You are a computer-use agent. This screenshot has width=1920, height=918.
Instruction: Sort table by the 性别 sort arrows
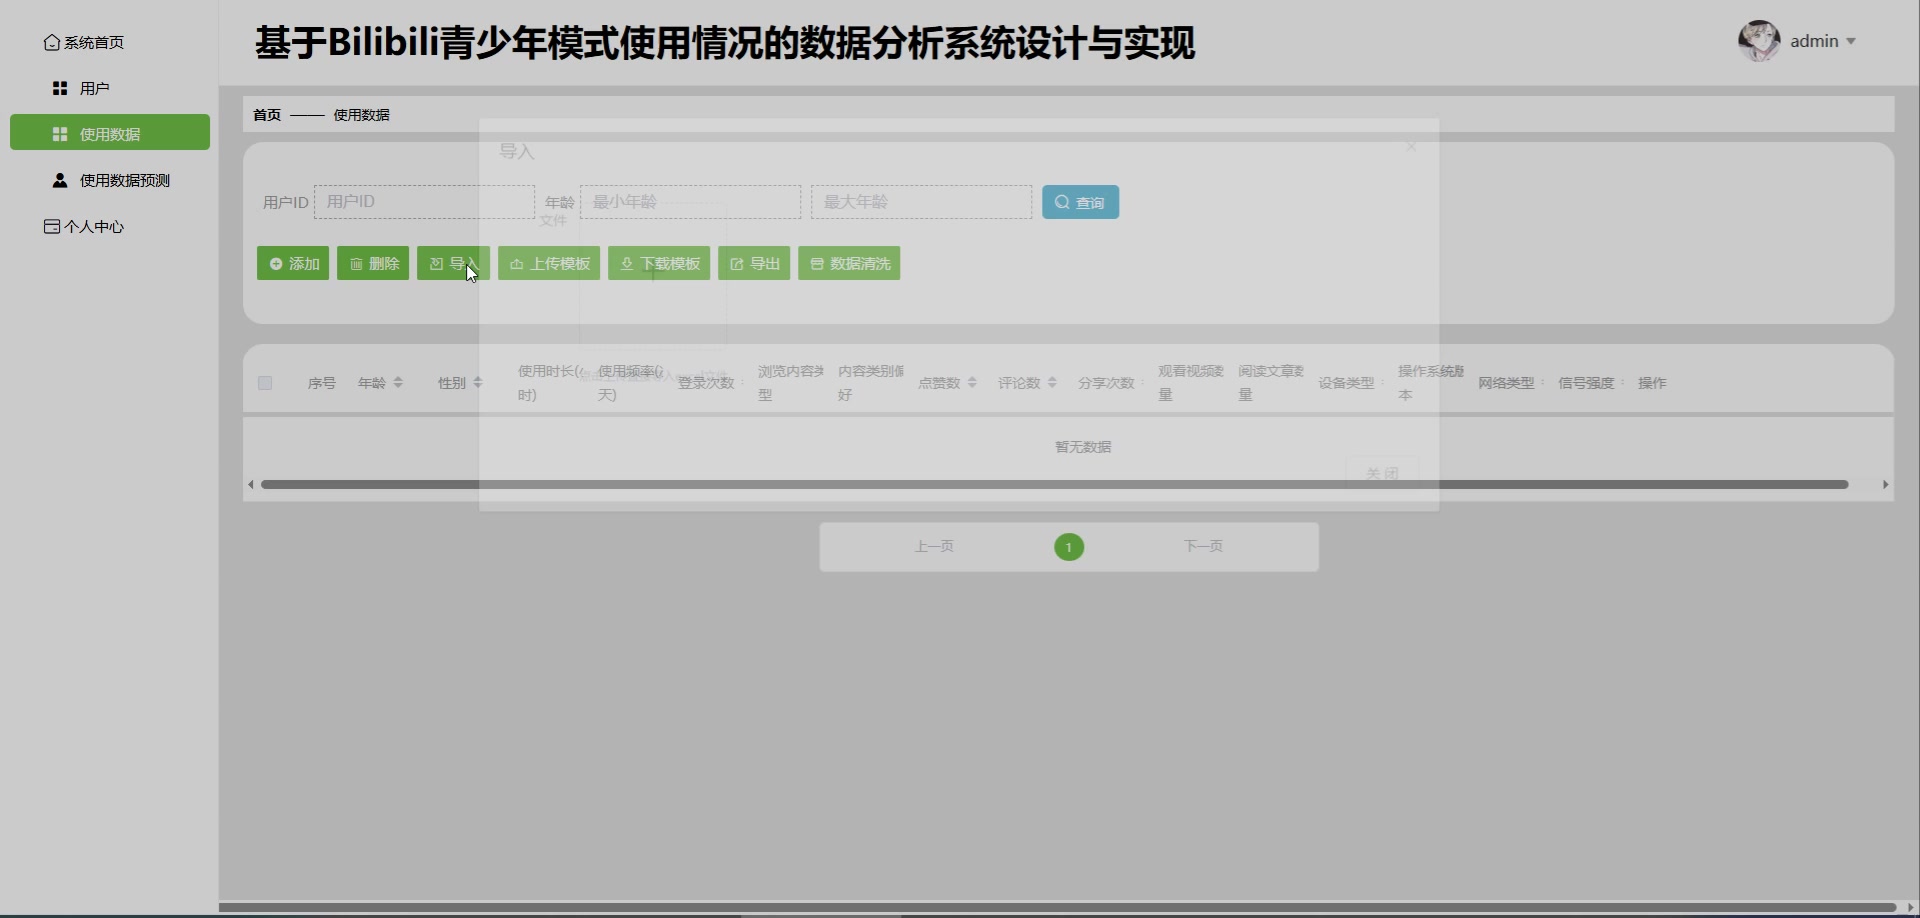(478, 383)
